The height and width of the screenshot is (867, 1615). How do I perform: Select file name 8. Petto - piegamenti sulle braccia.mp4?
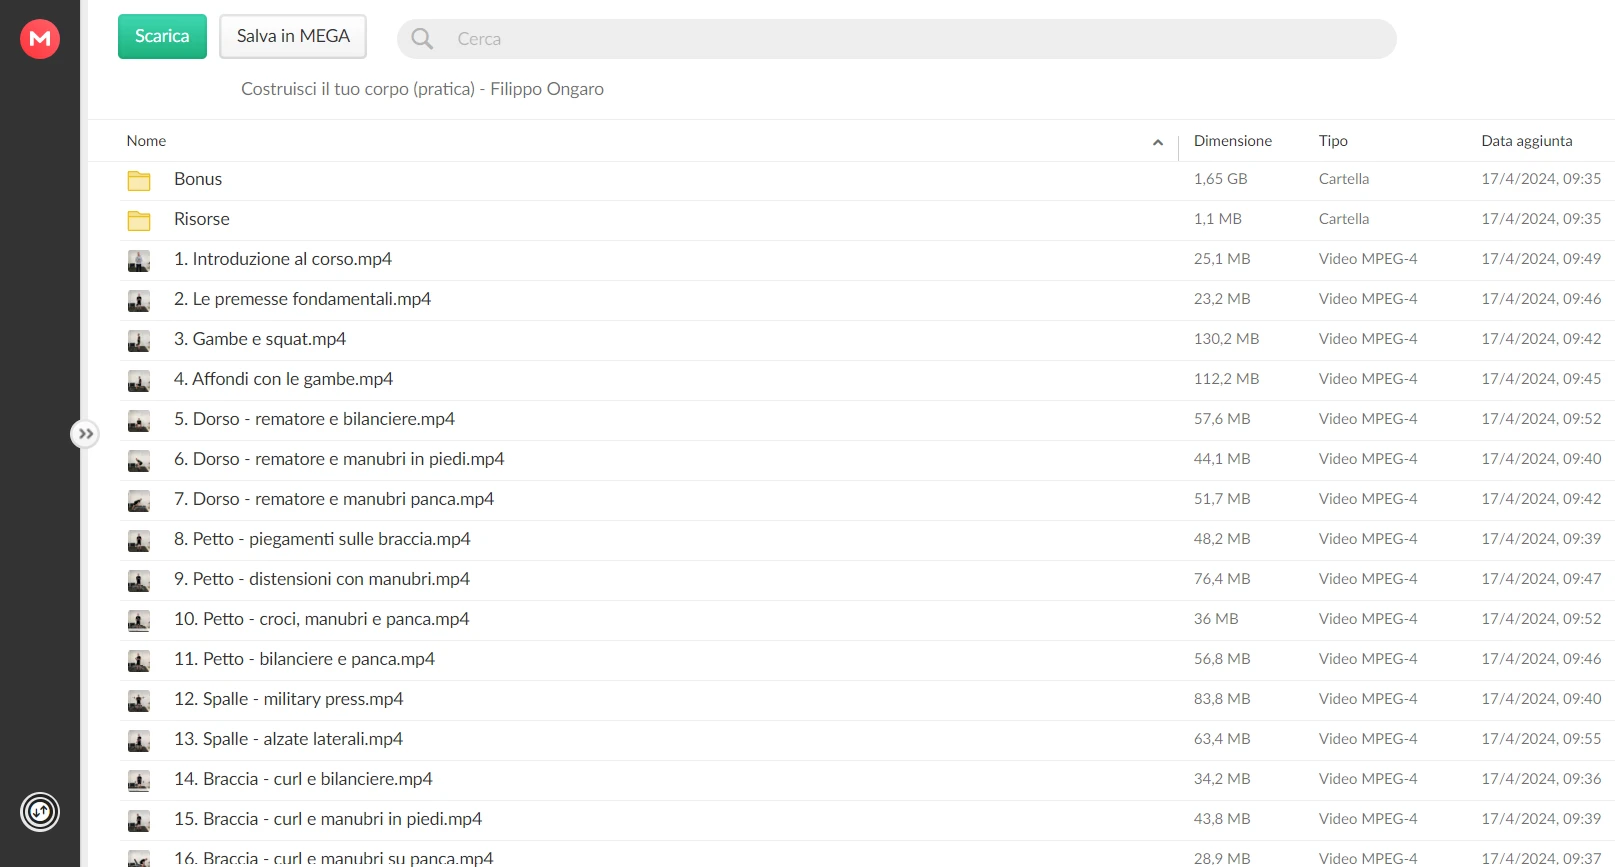pyautogui.click(x=322, y=539)
